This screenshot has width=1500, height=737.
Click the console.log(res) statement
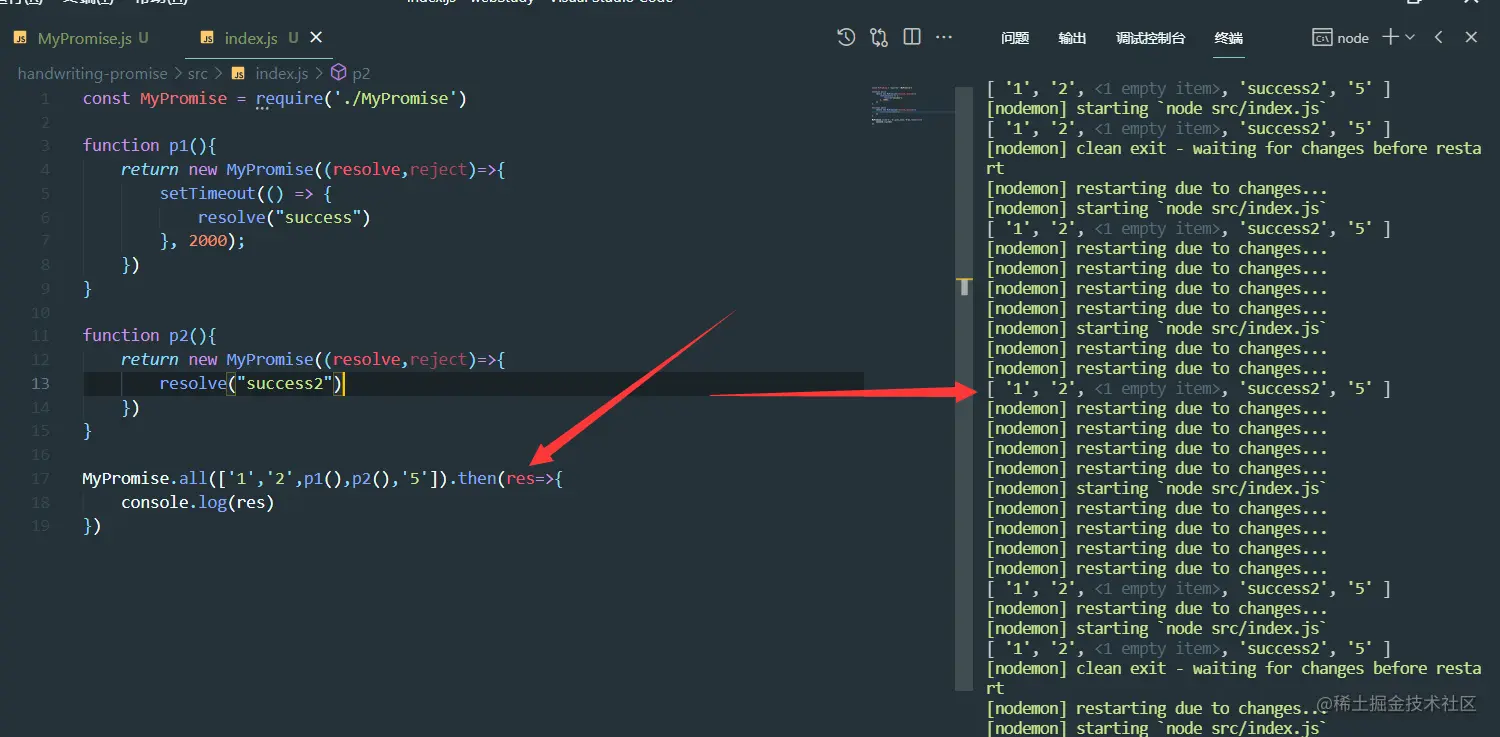click(x=198, y=502)
